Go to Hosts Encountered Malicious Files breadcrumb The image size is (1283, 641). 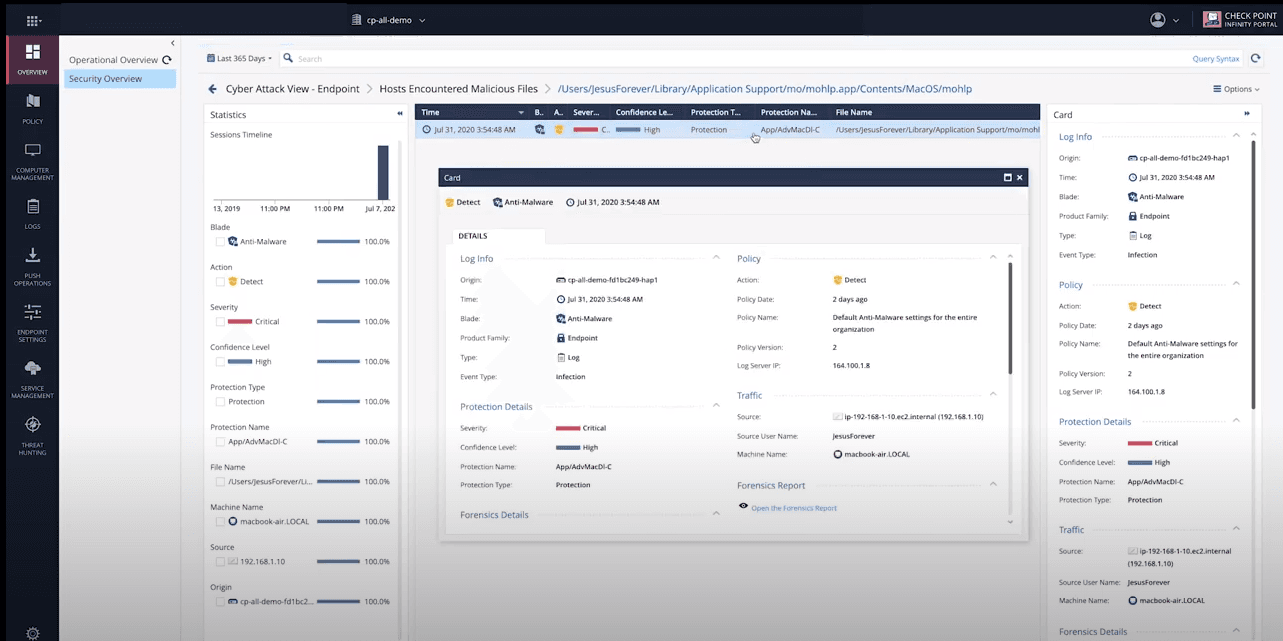coord(458,89)
